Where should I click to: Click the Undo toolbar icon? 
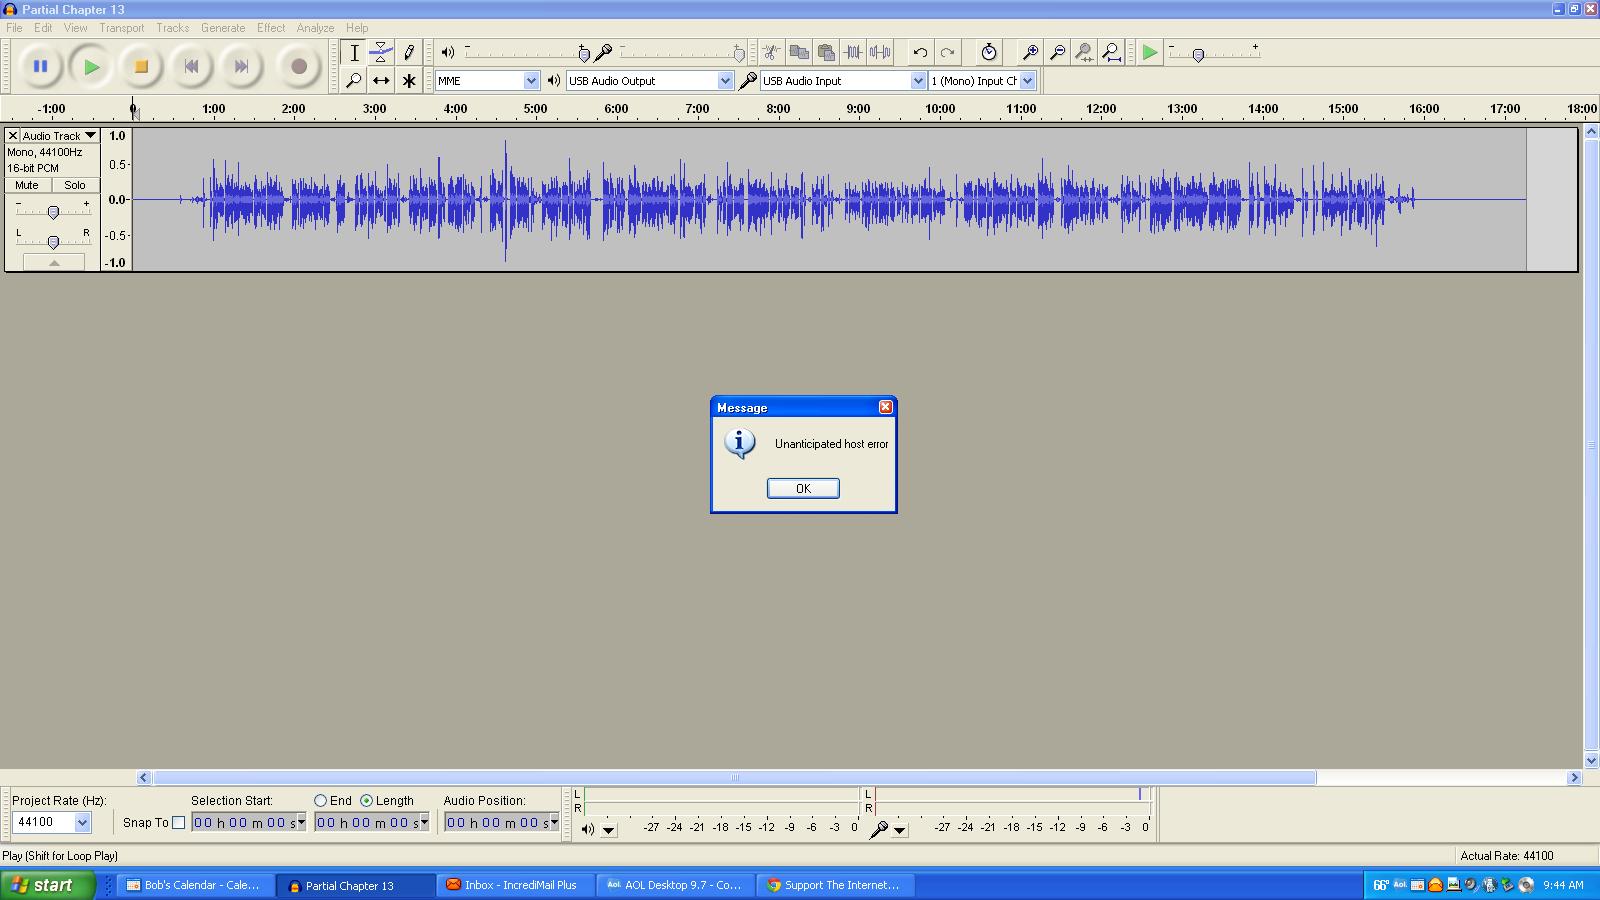click(x=919, y=52)
